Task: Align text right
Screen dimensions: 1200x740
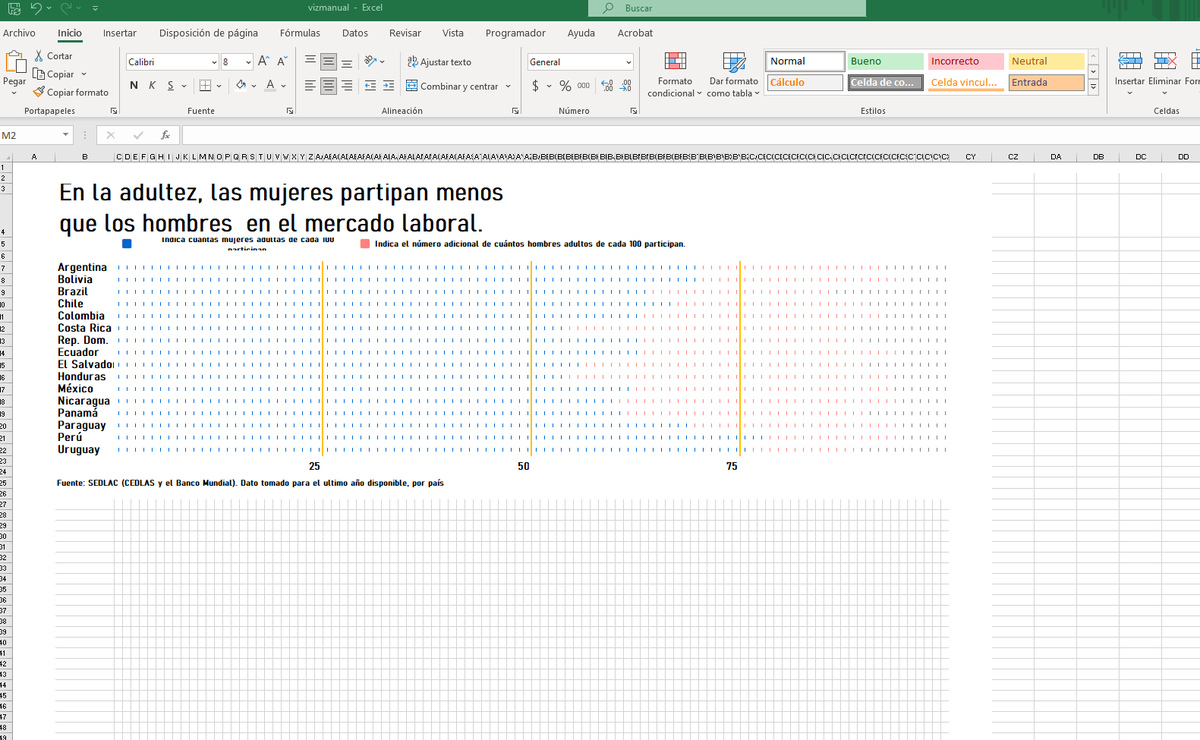Action: [347, 86]
